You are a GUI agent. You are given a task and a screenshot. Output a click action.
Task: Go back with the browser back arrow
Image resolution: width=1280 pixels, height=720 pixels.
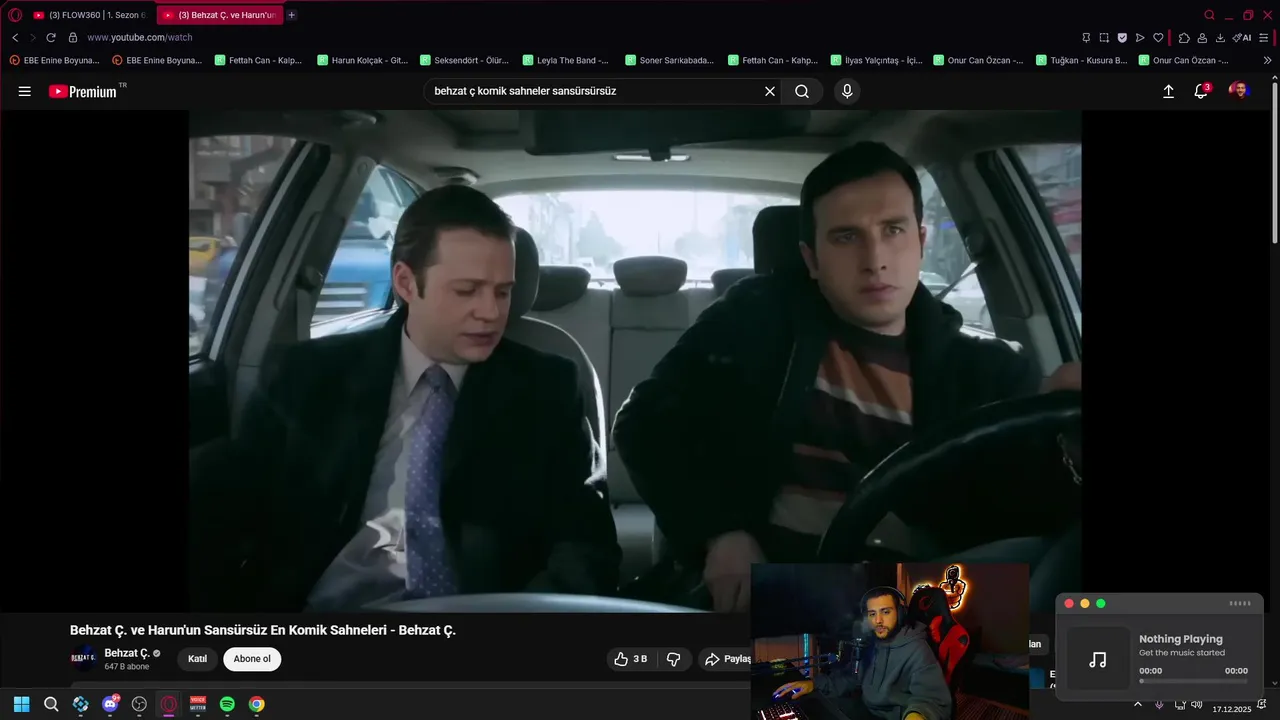(15, 37)
